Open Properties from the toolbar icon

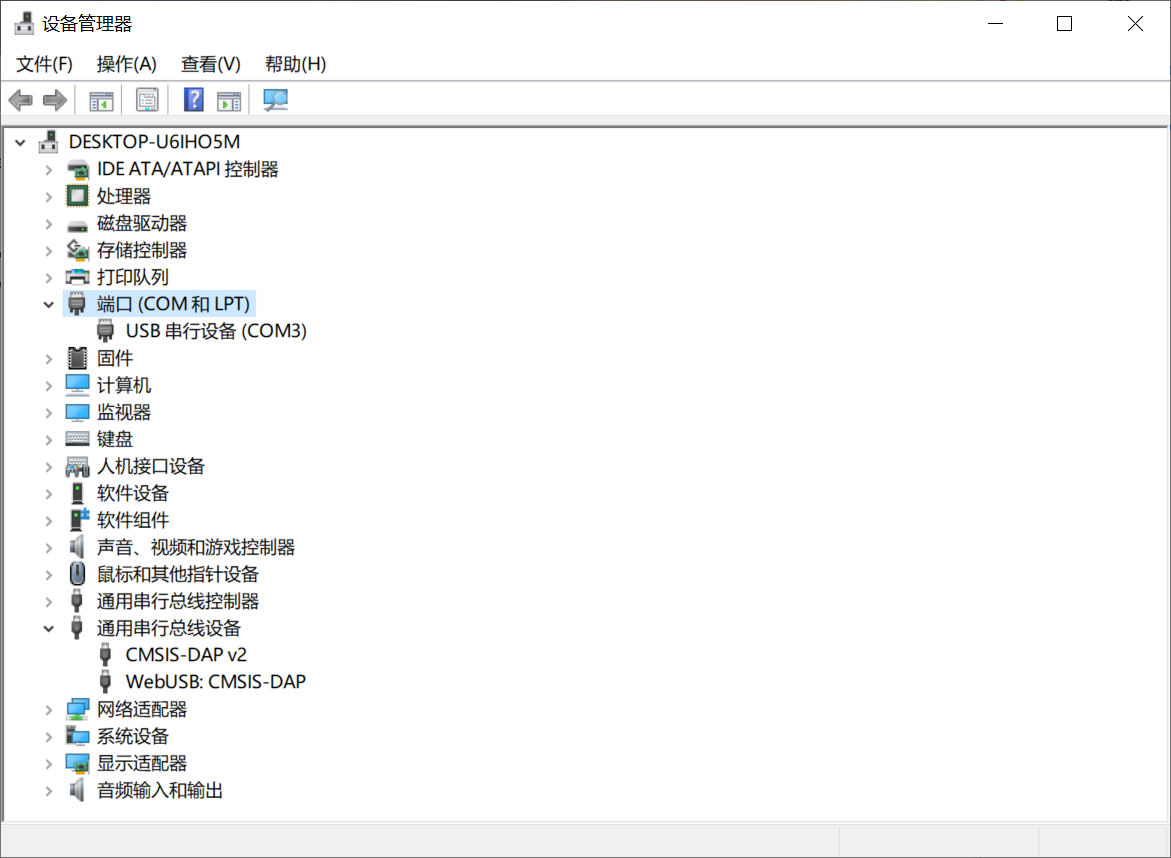[x=148, y=100]
